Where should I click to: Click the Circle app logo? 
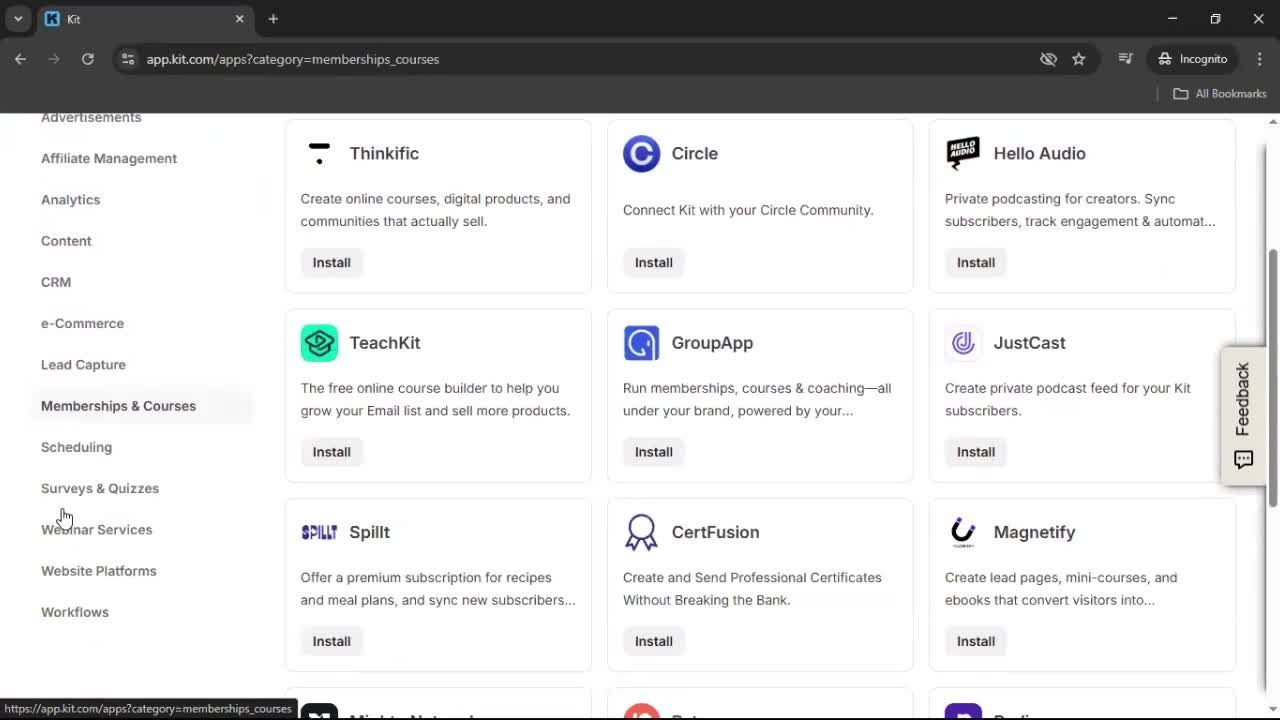[x=641, y=153]
